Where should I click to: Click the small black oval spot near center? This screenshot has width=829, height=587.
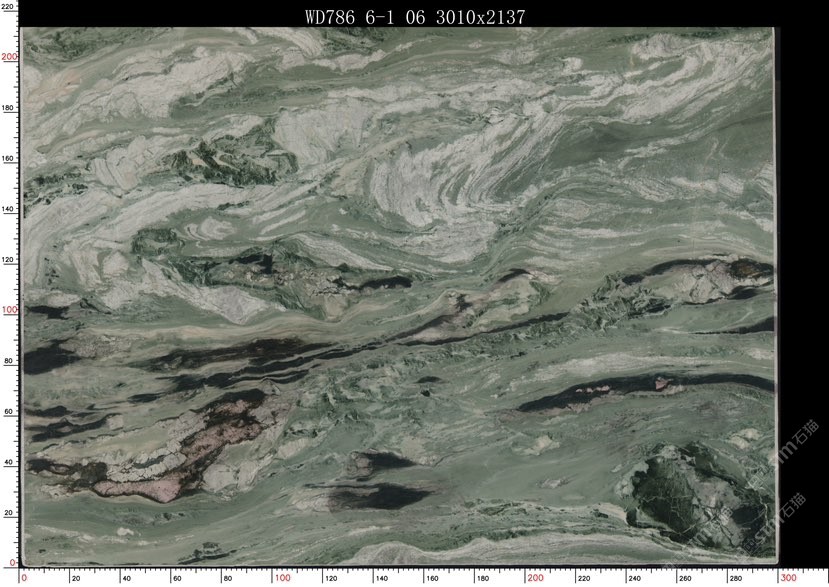point(428,380)
